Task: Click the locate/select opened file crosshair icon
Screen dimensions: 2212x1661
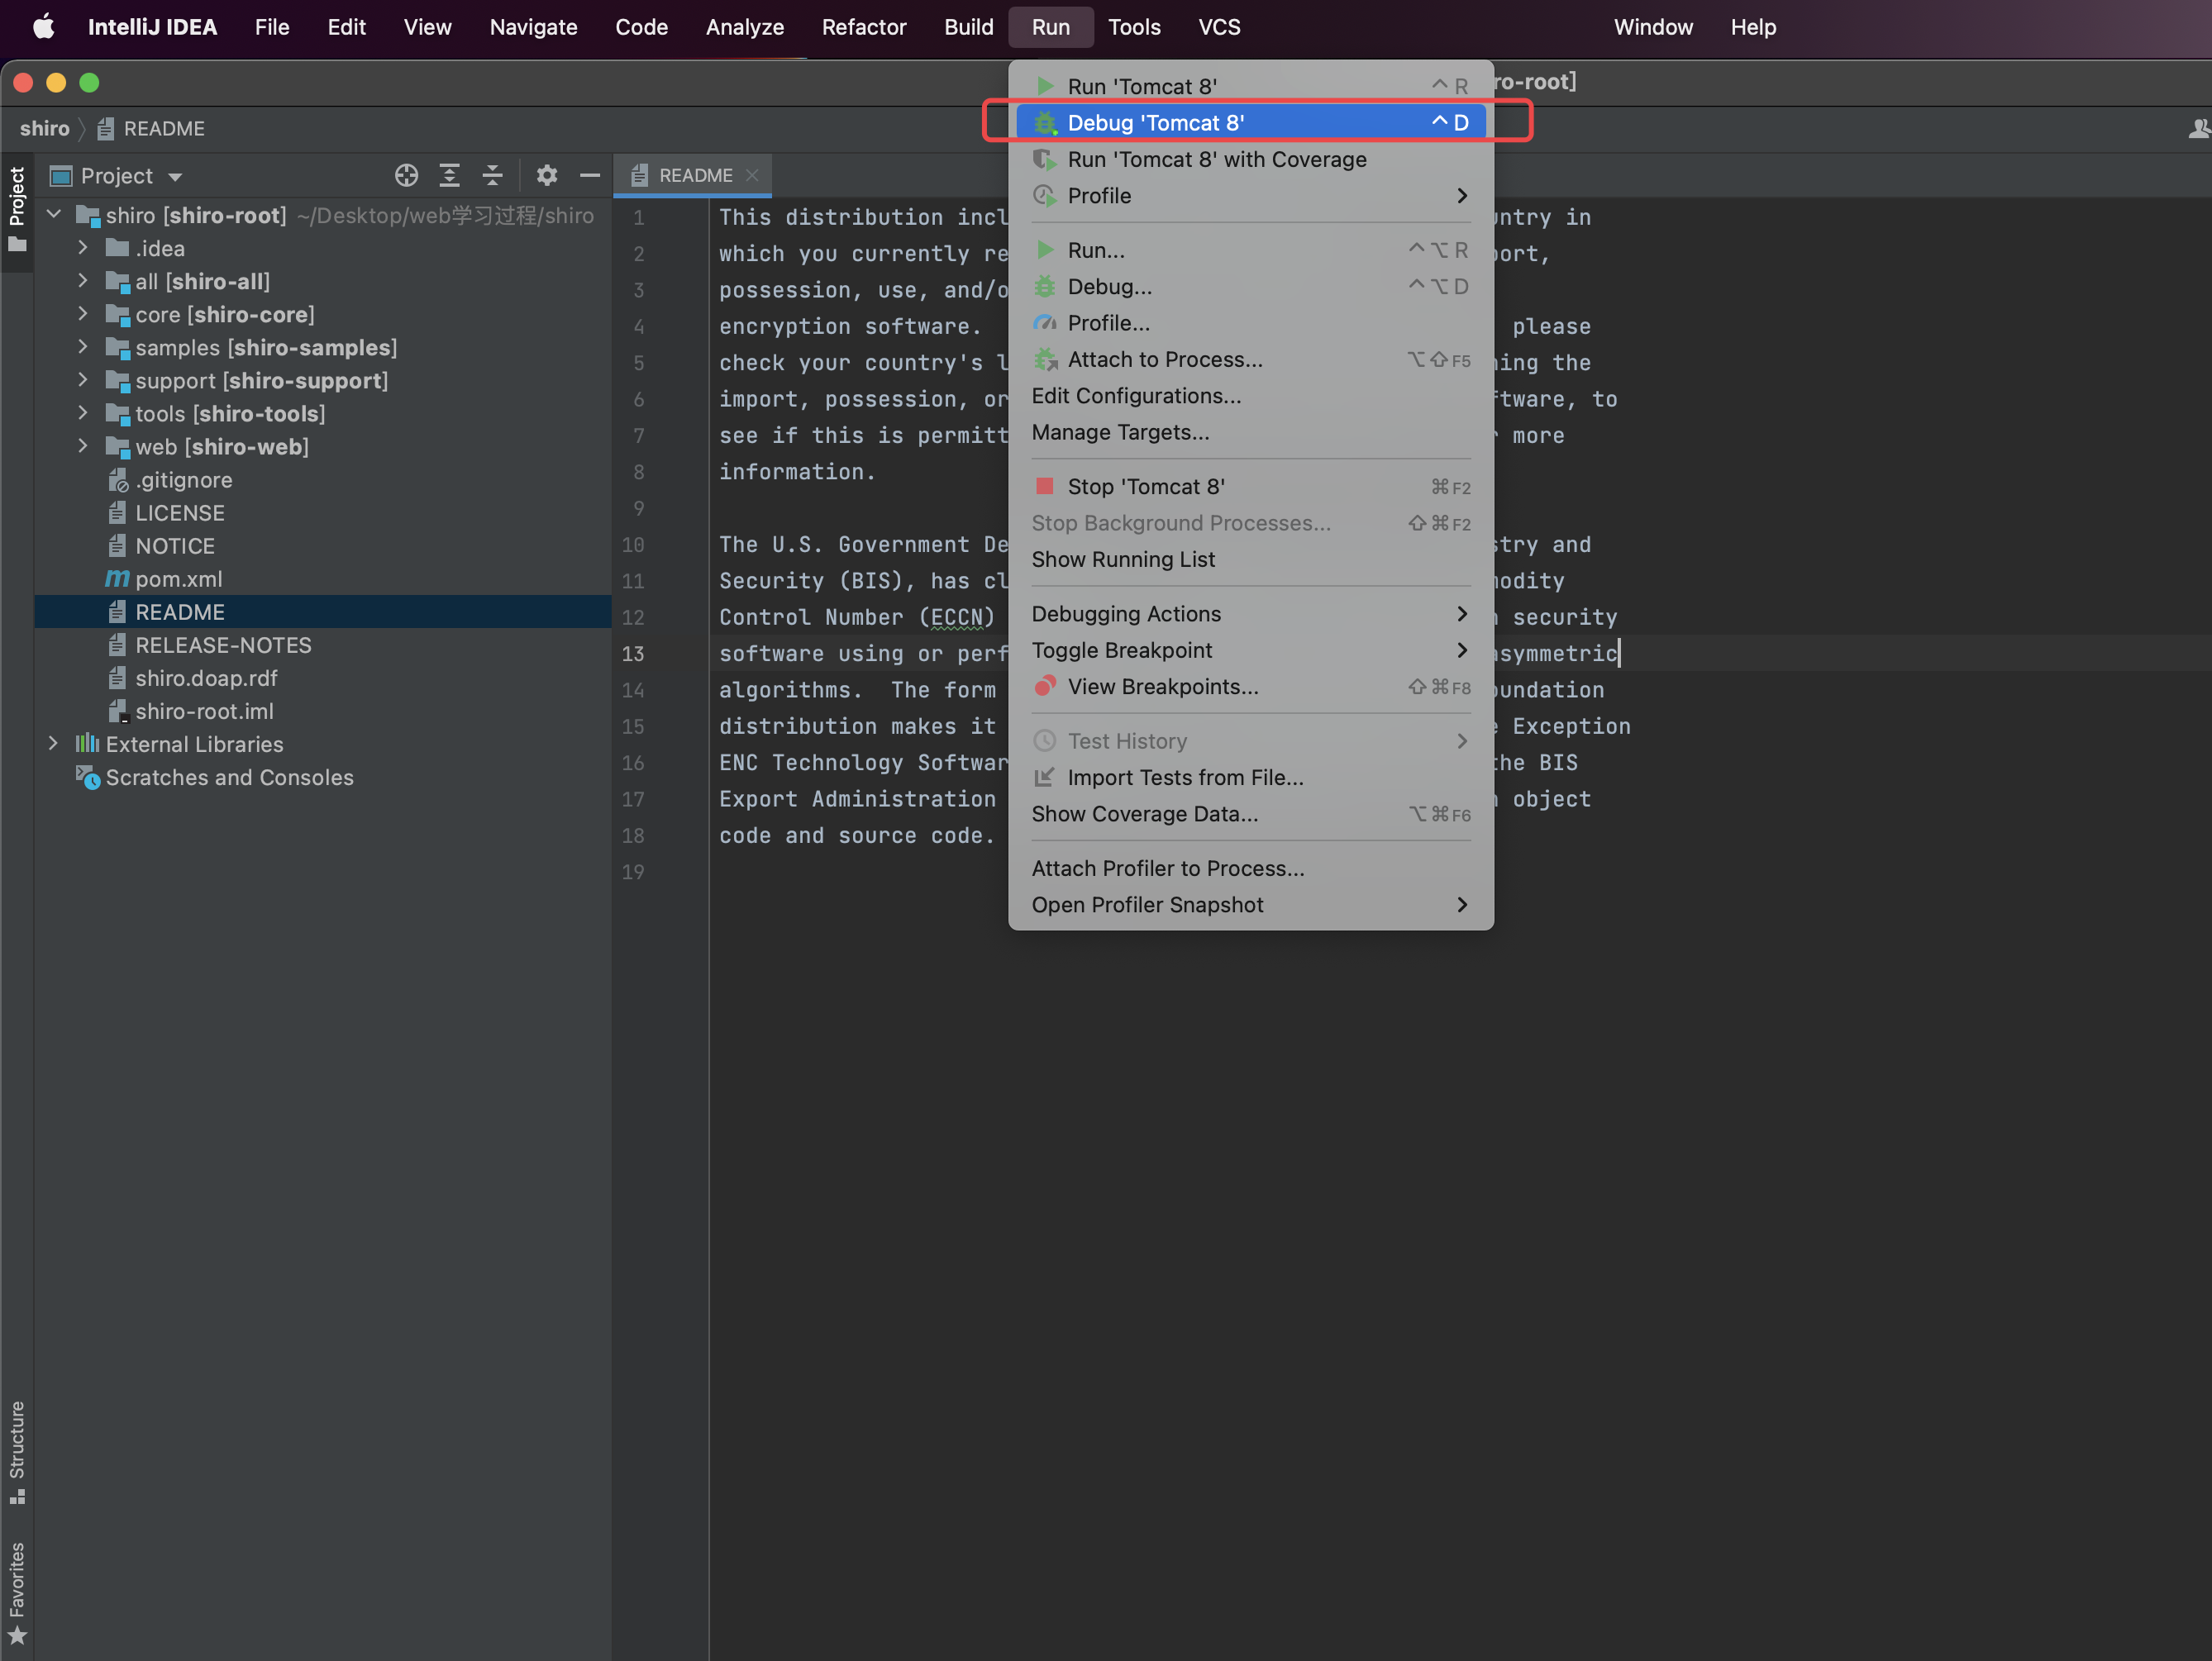Action: (406, 176)
